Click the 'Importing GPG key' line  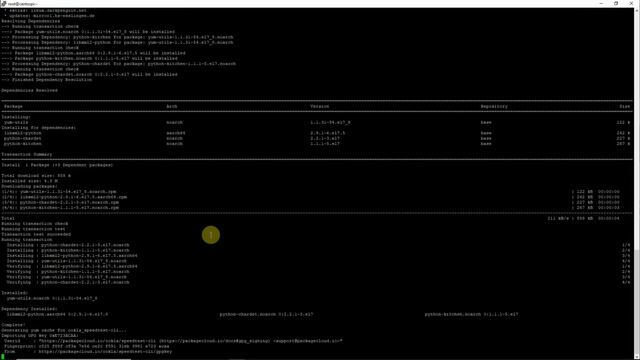40,336
